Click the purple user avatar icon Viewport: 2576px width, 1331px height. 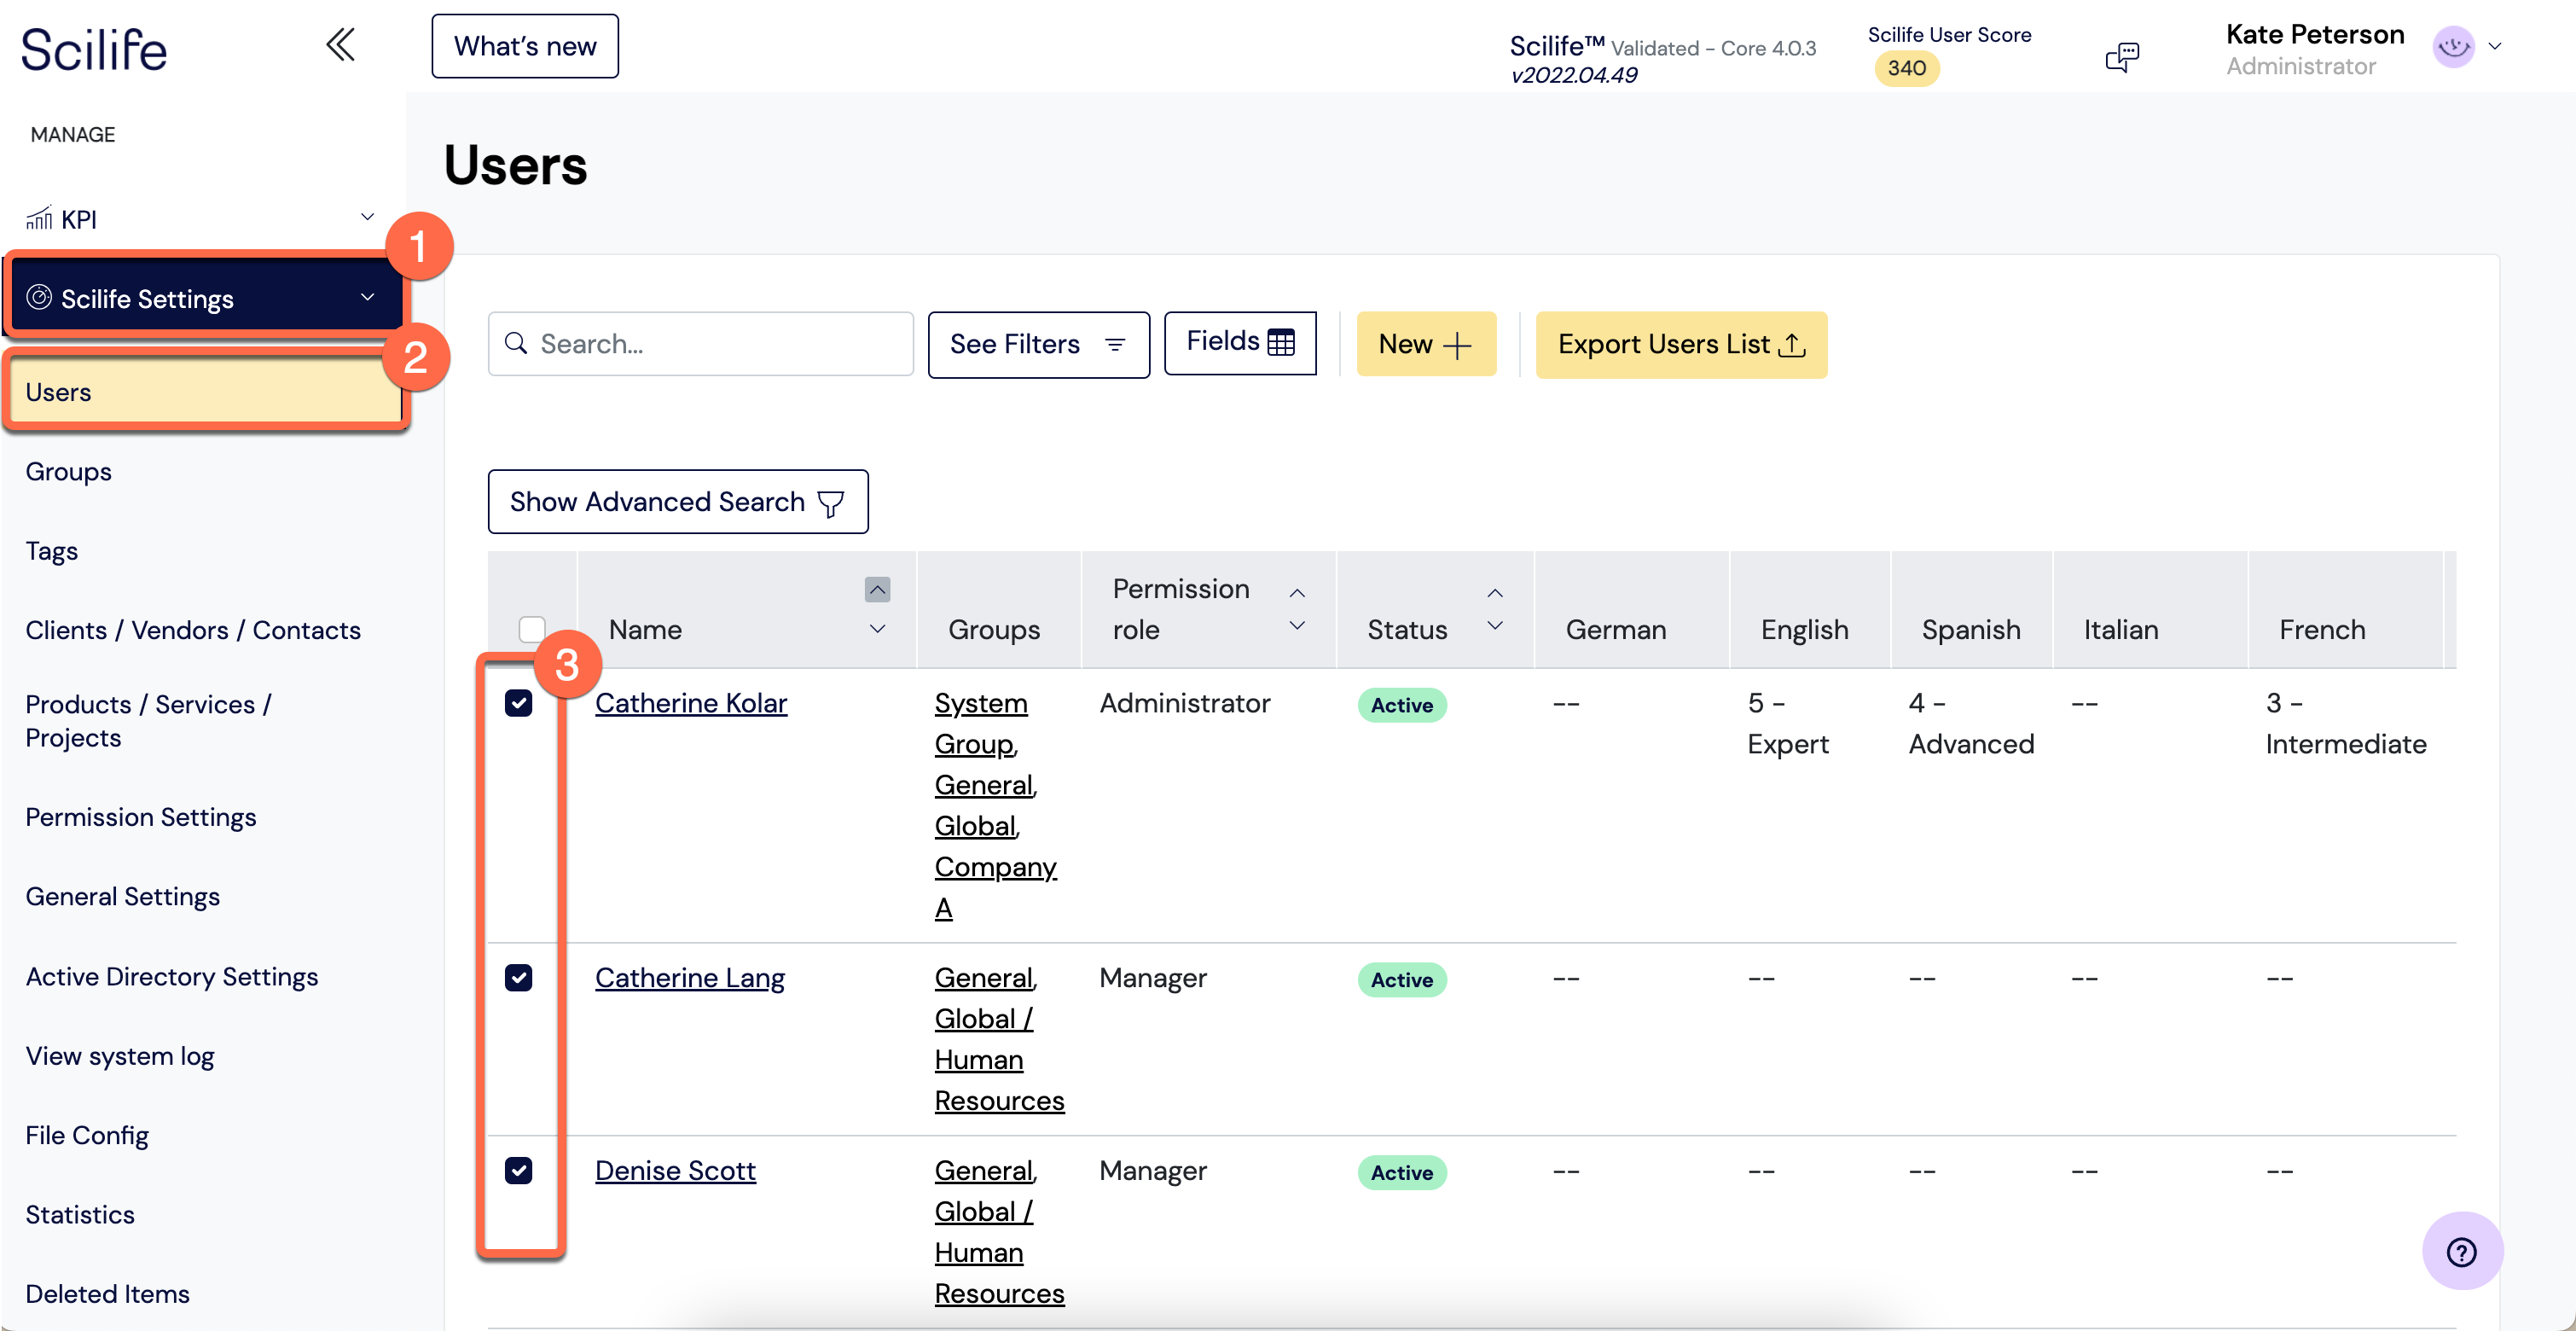click(2453, 47)
